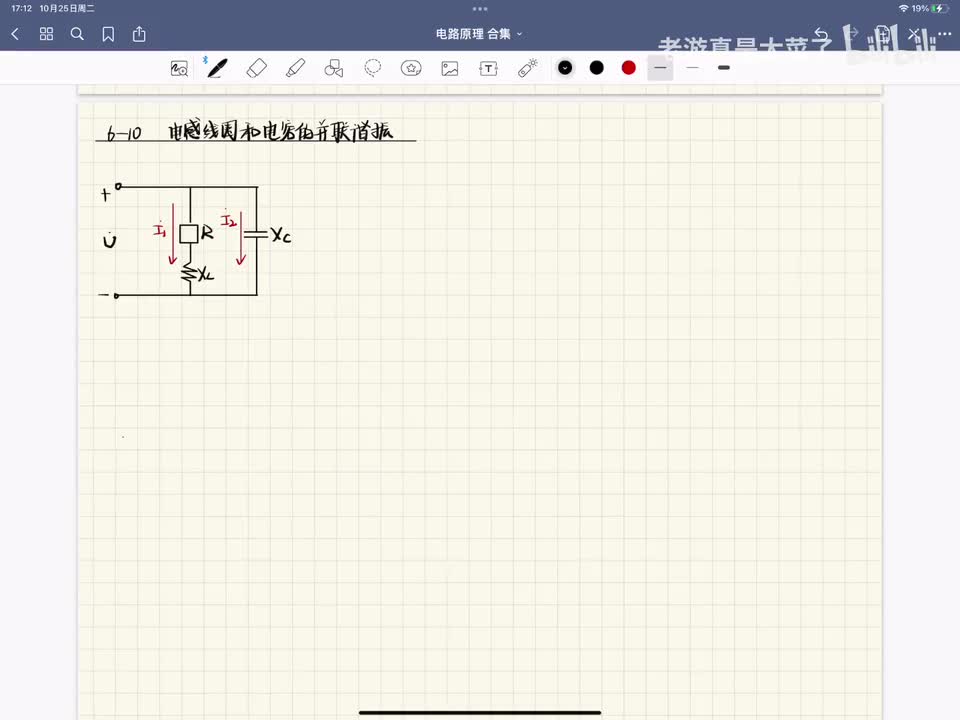Image resolution: width=960 pixels, height=720 pixels.
Task: Open the Elements sticker tool
Action: [411, 68]
